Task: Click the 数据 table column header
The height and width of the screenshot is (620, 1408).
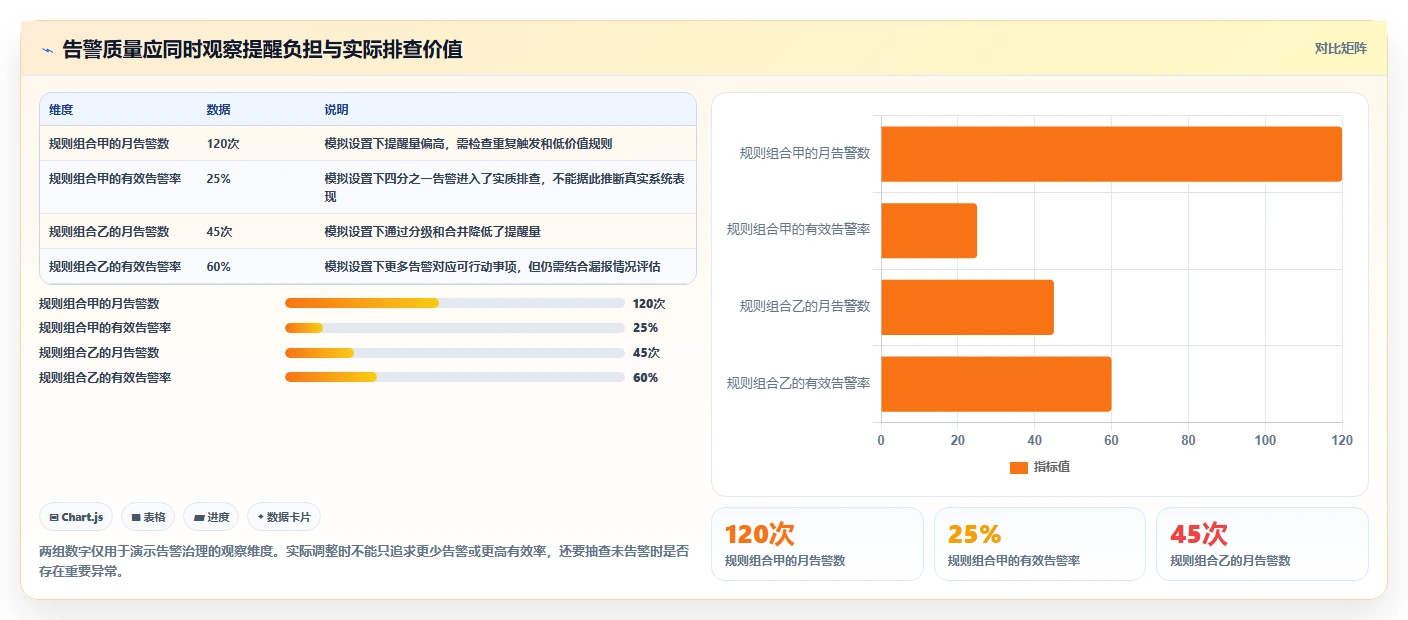Action: (219, 110)
